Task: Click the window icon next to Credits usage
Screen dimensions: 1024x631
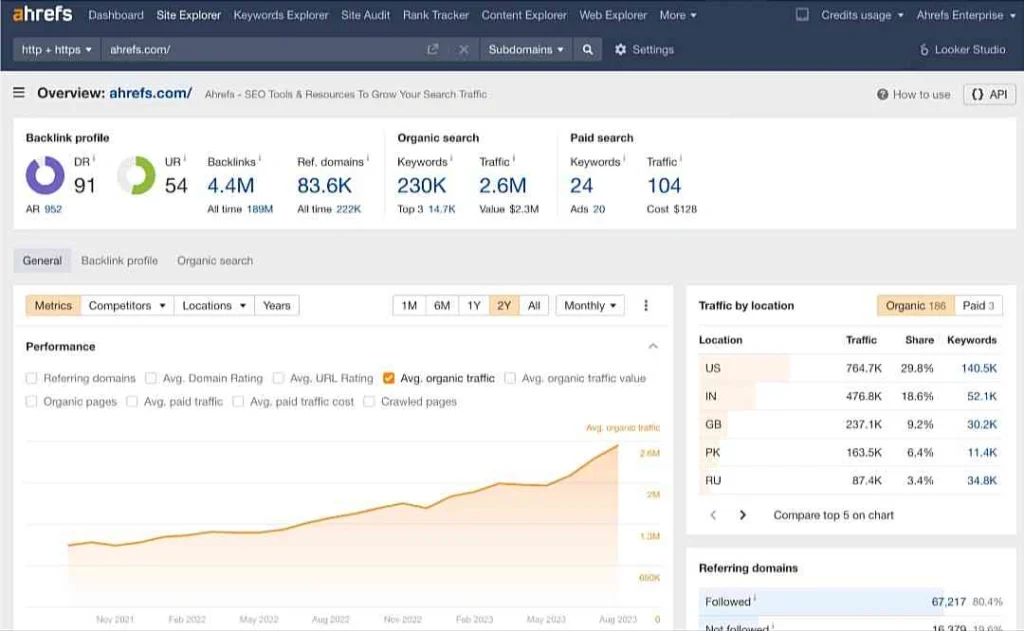Action: point(802,14)
